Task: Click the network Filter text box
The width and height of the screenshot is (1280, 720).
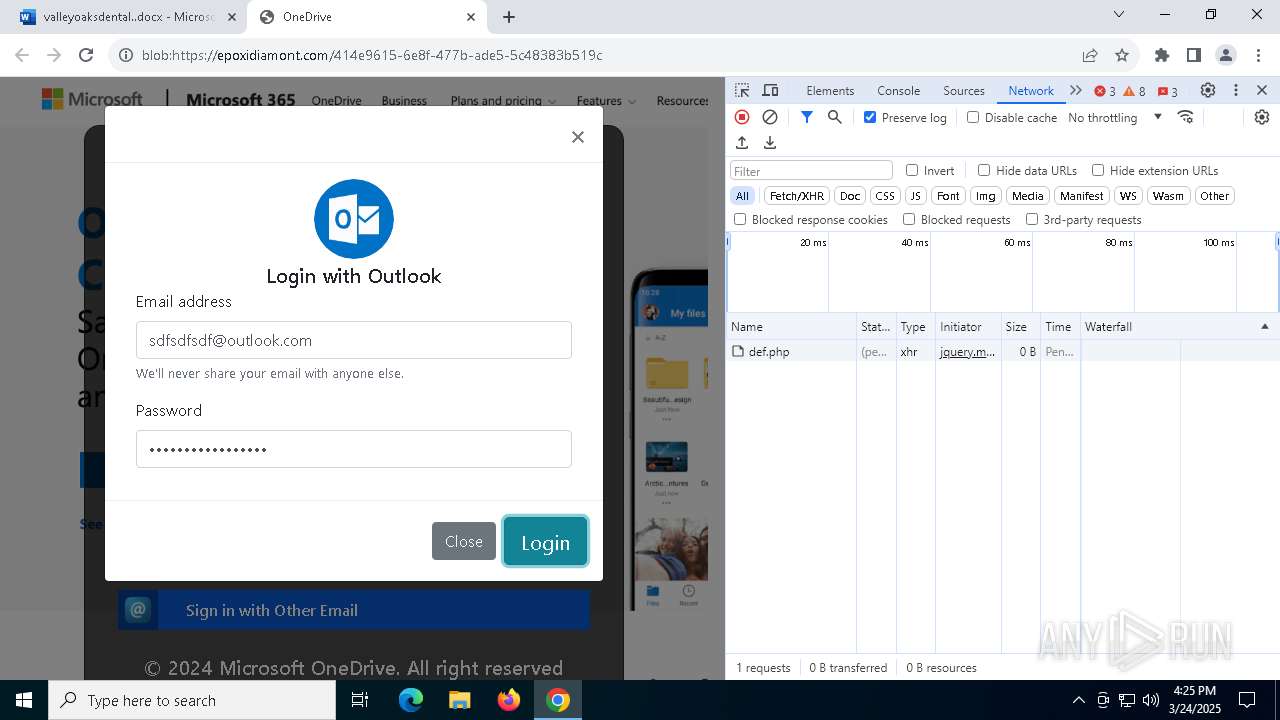Action: pyautogui.click(x=811, y=171)
